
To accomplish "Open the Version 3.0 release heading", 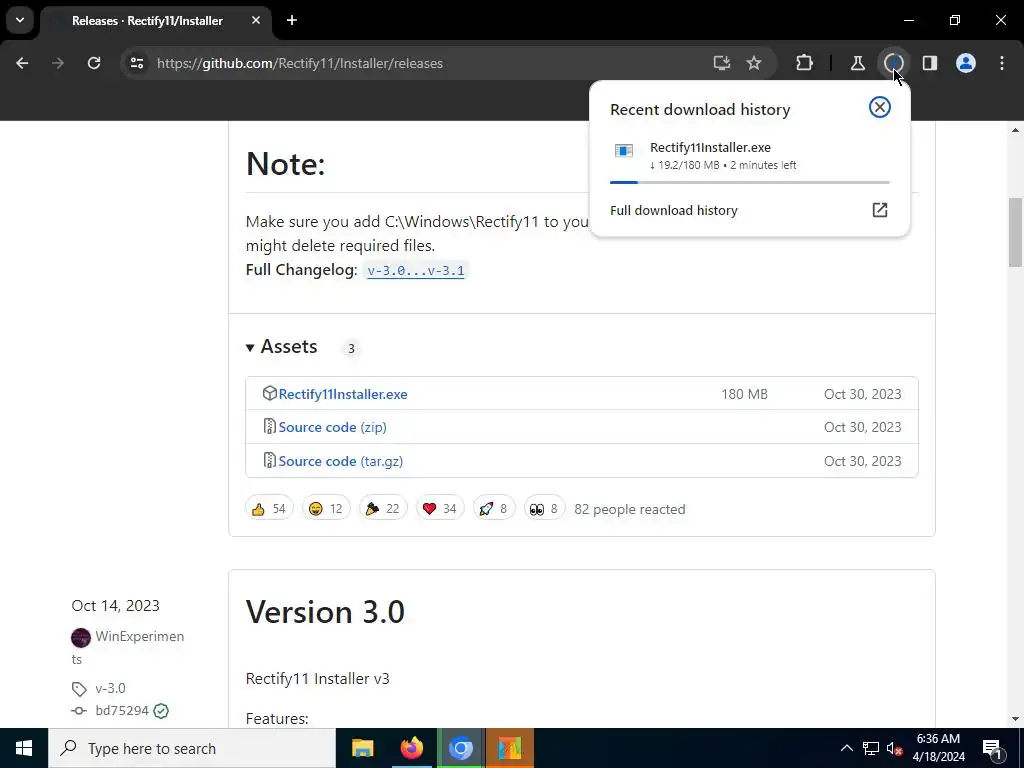I will point(325,613).
